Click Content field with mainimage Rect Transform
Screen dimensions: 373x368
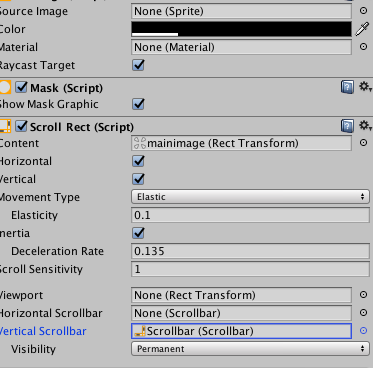tap(241, 143)
